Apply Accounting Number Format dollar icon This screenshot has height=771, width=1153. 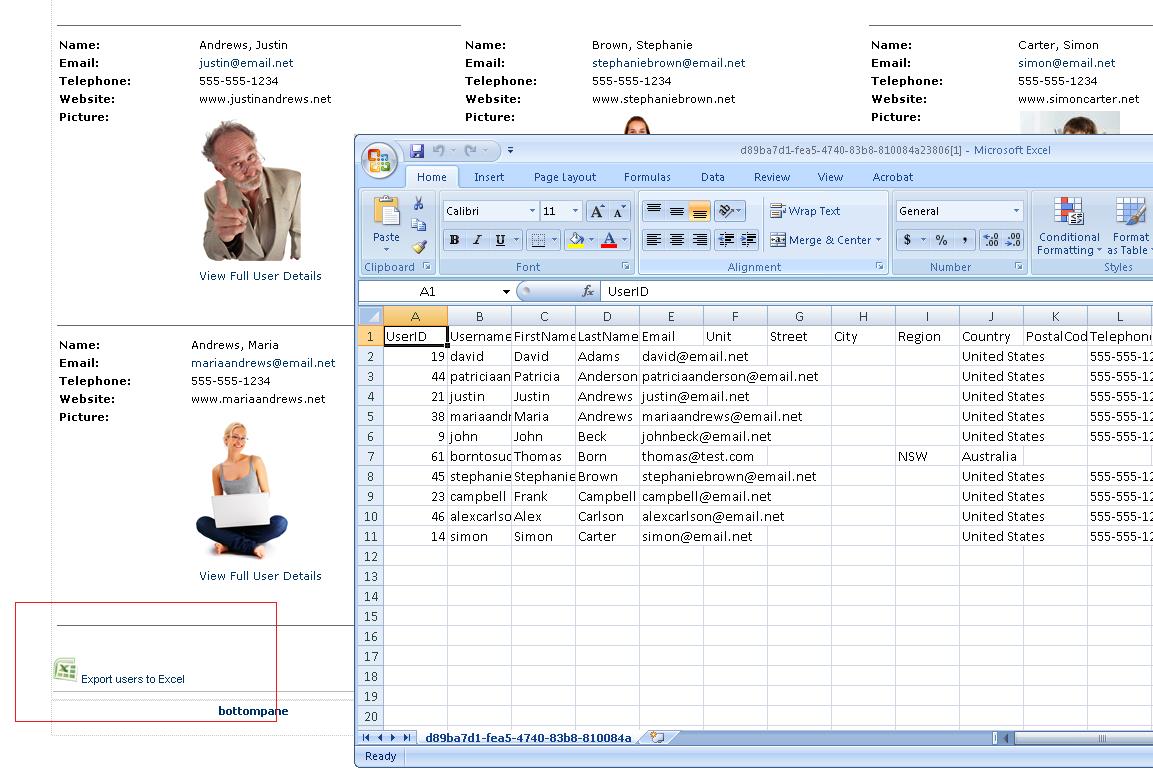907,240
